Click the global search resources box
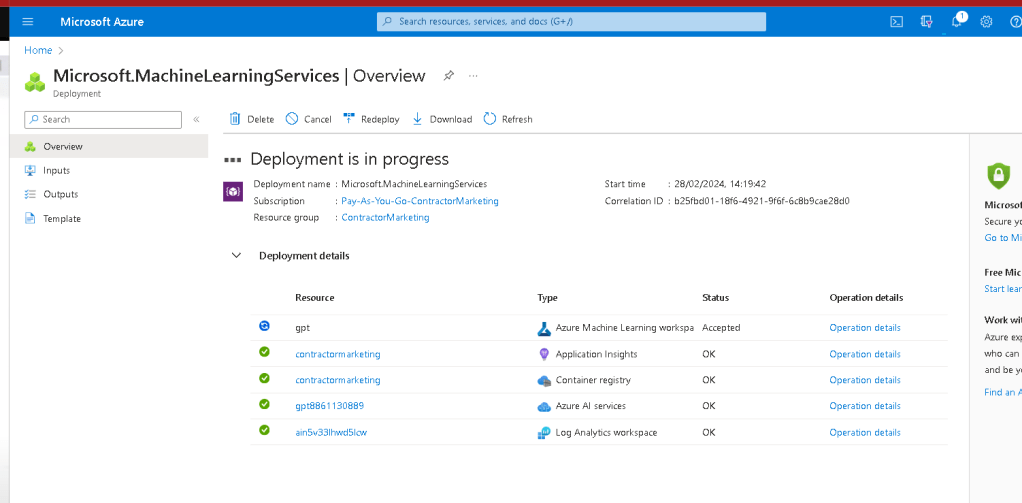Image resolution: width=1022 pixels, height=503 pixels. click(x=572, y=22)
